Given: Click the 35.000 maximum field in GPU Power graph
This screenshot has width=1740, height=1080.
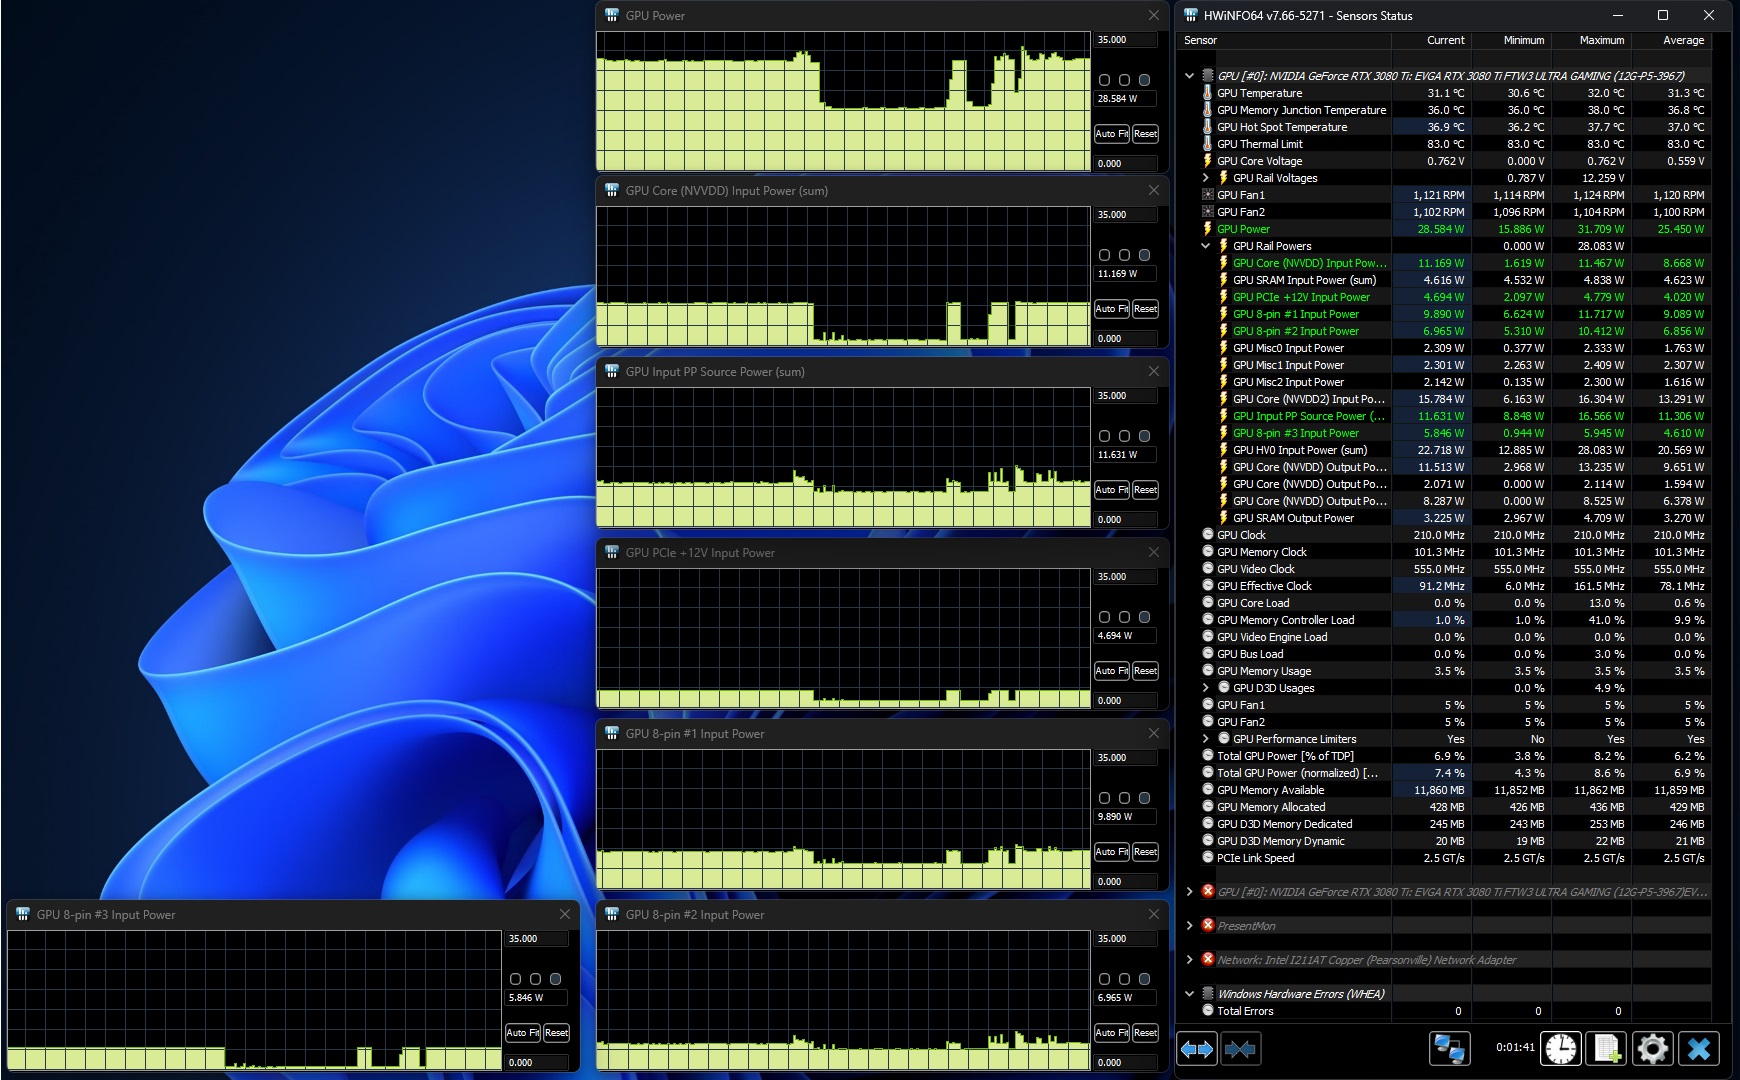Looking at the screenshot, I should (1125, 40).
